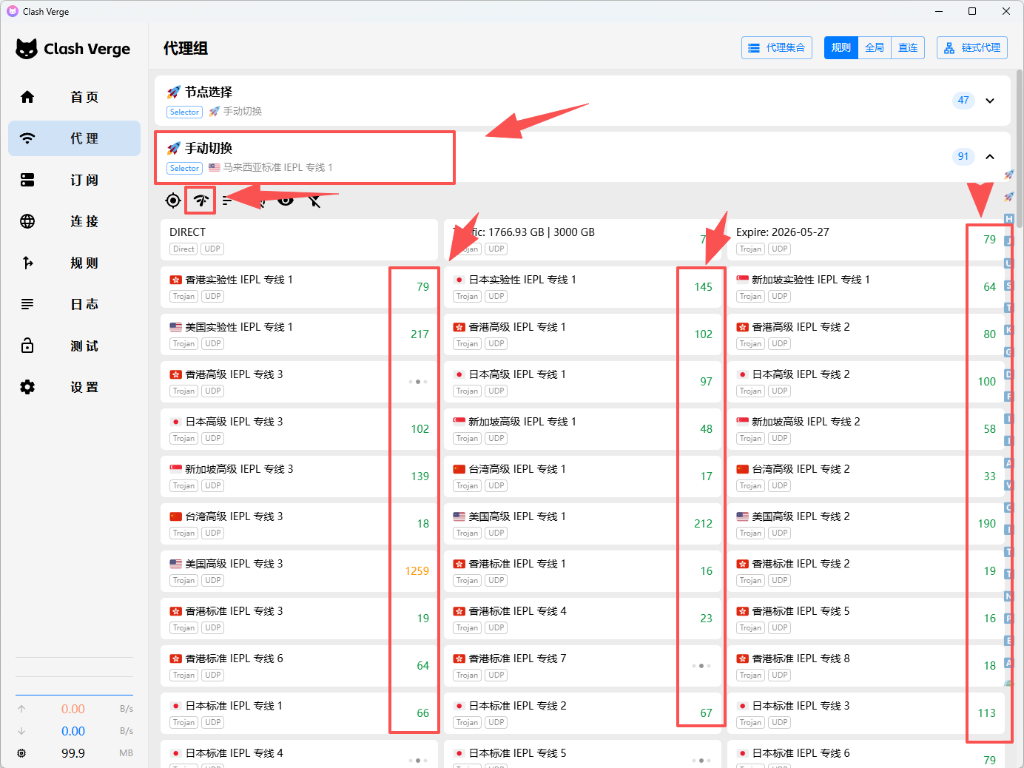Click the Selector tag under 节点选择
Screen dimensions: 1024x768
184,112
